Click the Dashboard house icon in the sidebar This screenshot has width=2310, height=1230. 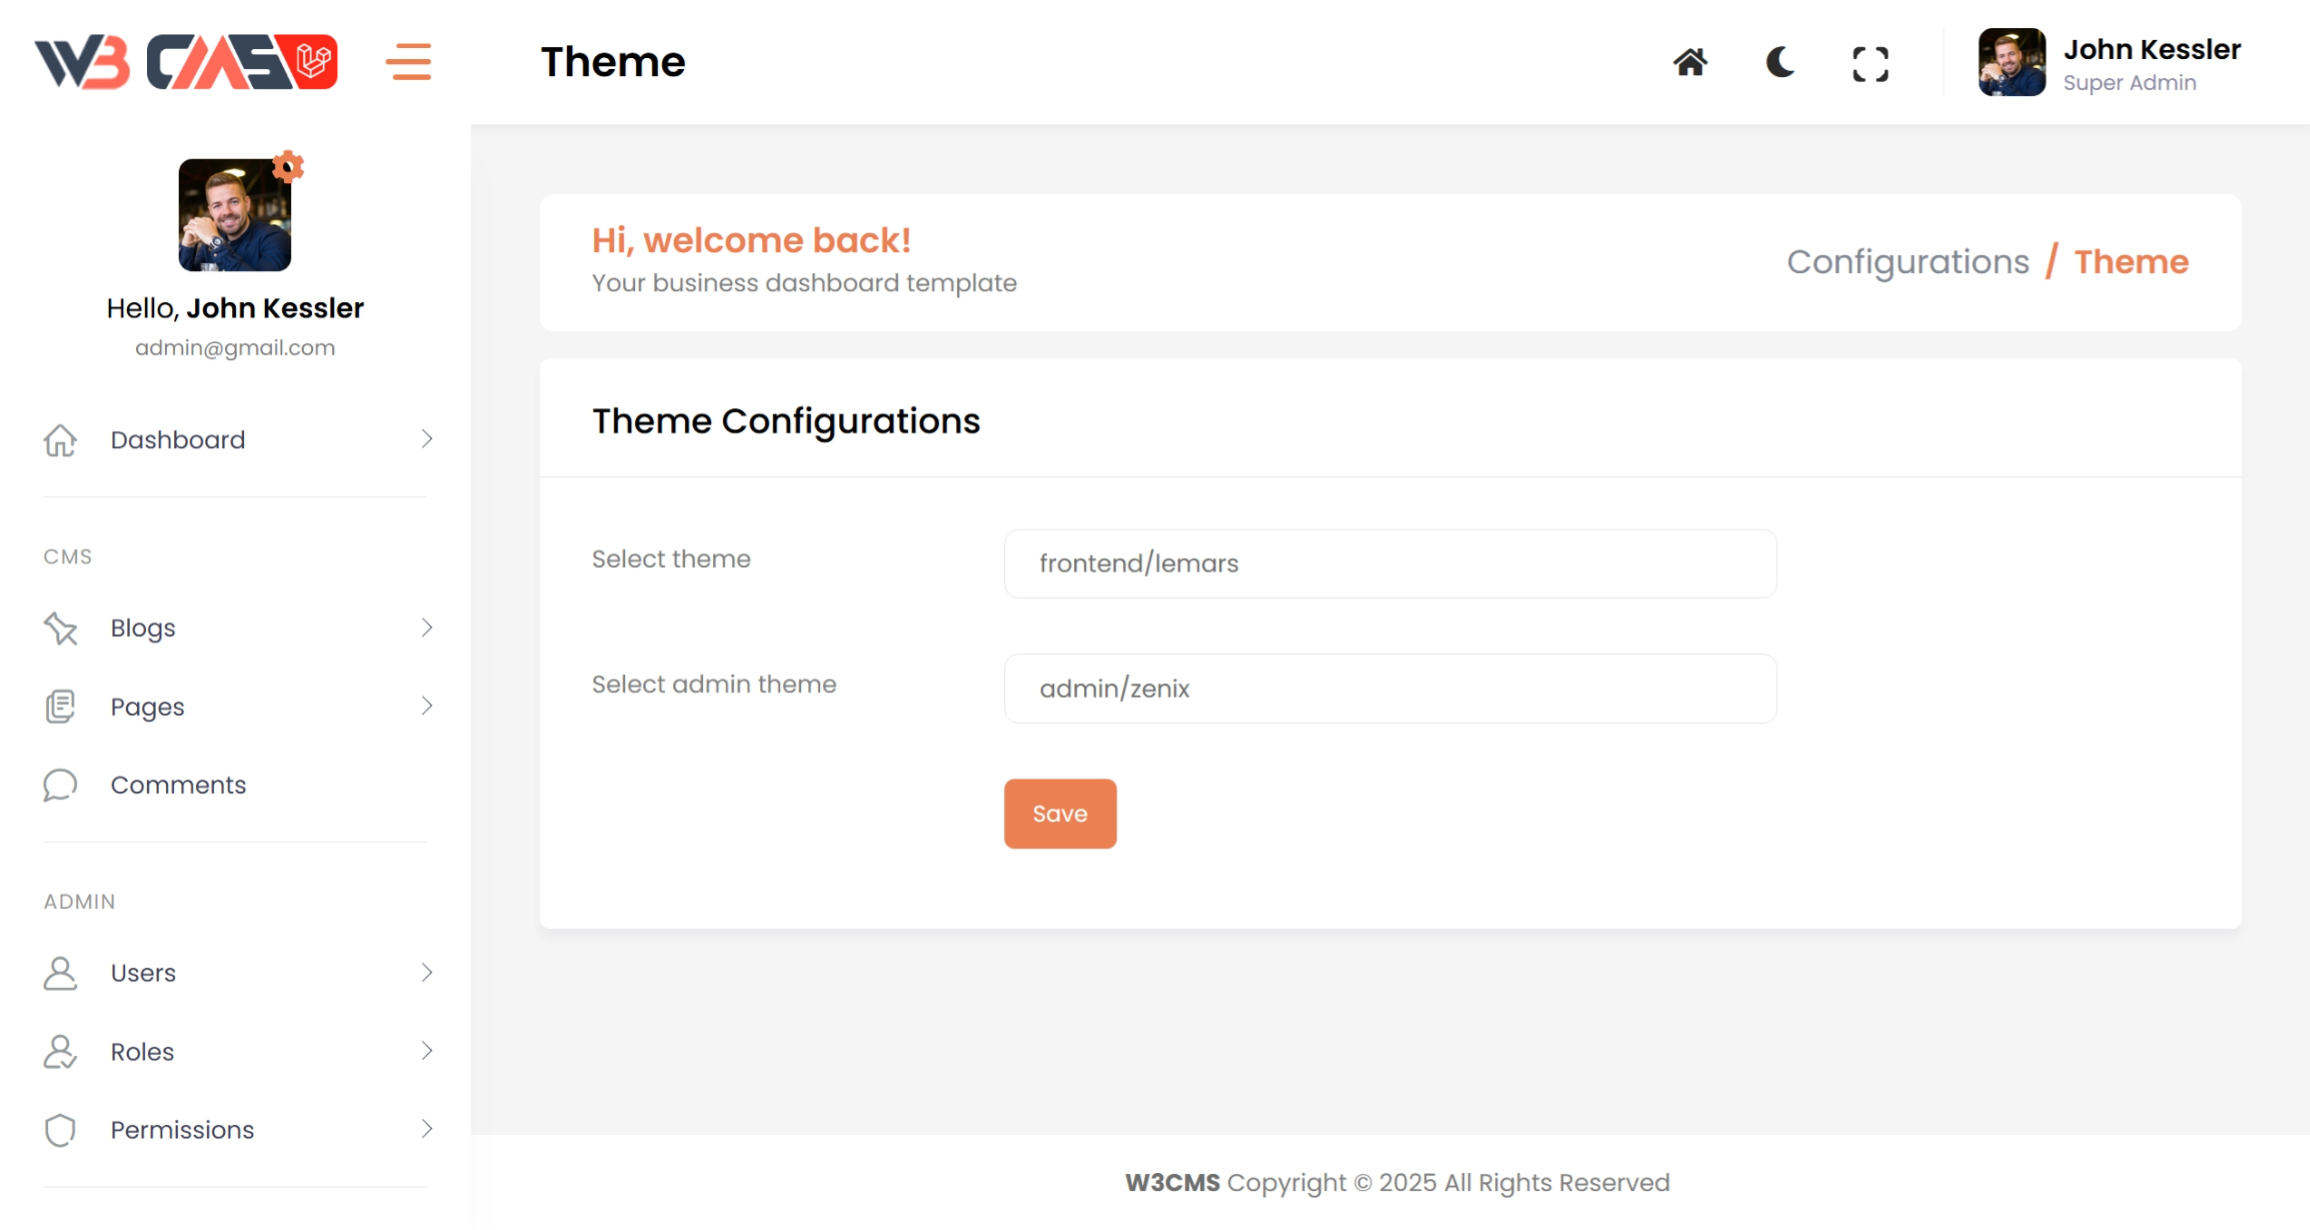60,440
